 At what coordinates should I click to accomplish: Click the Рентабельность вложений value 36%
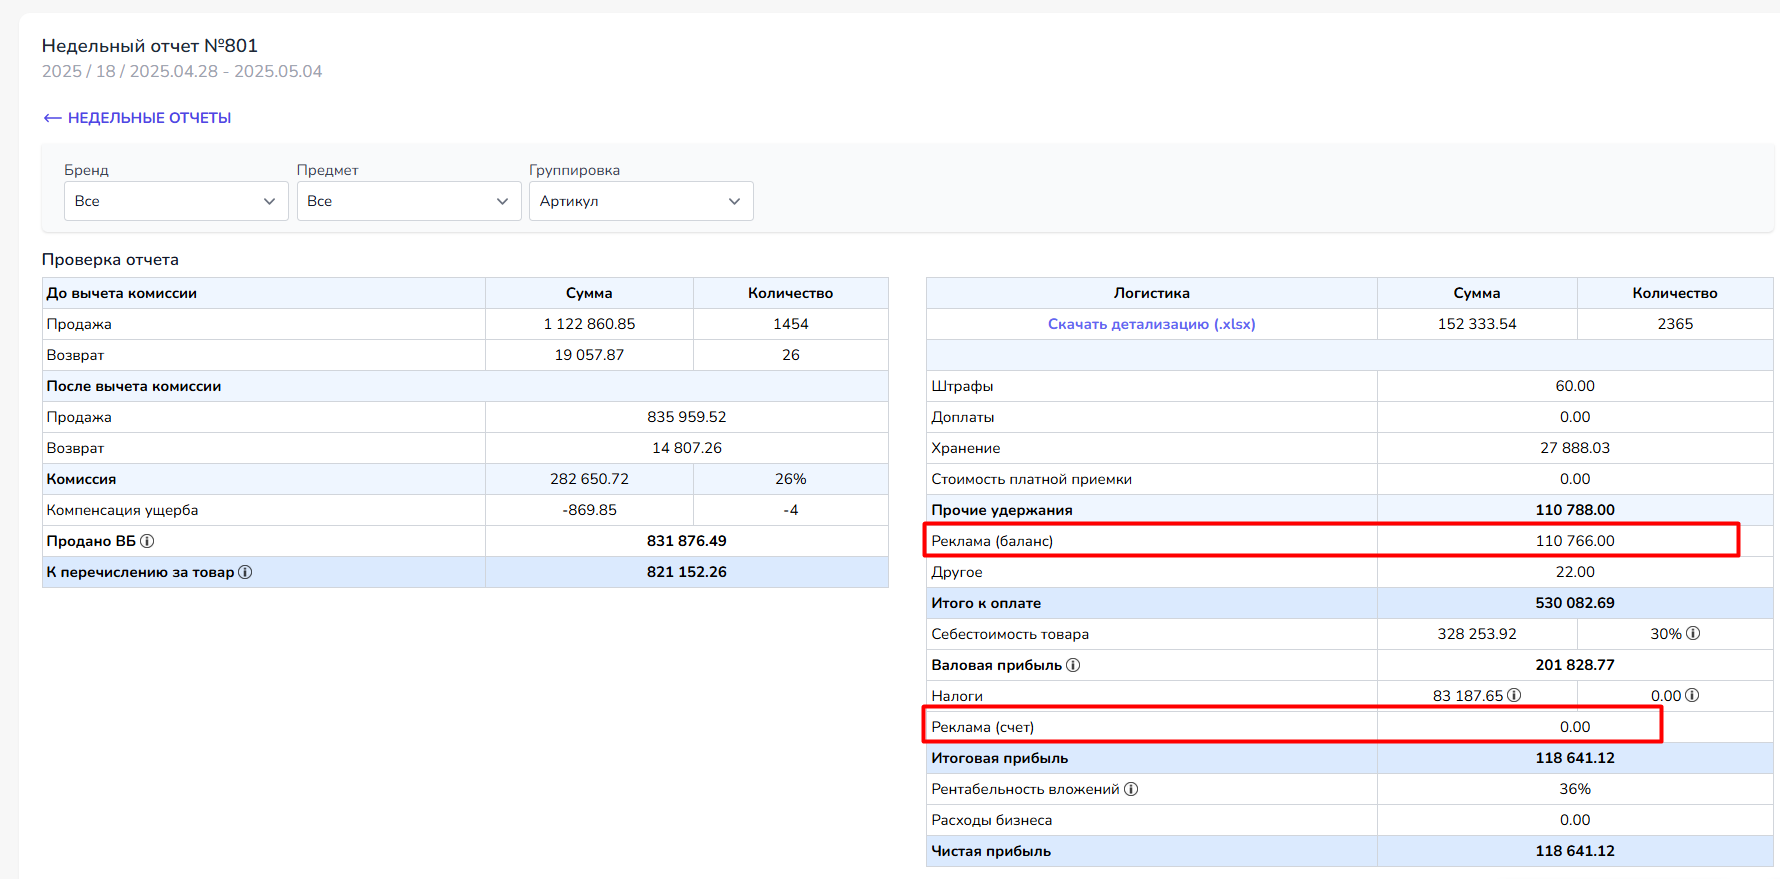(1575, 789)
